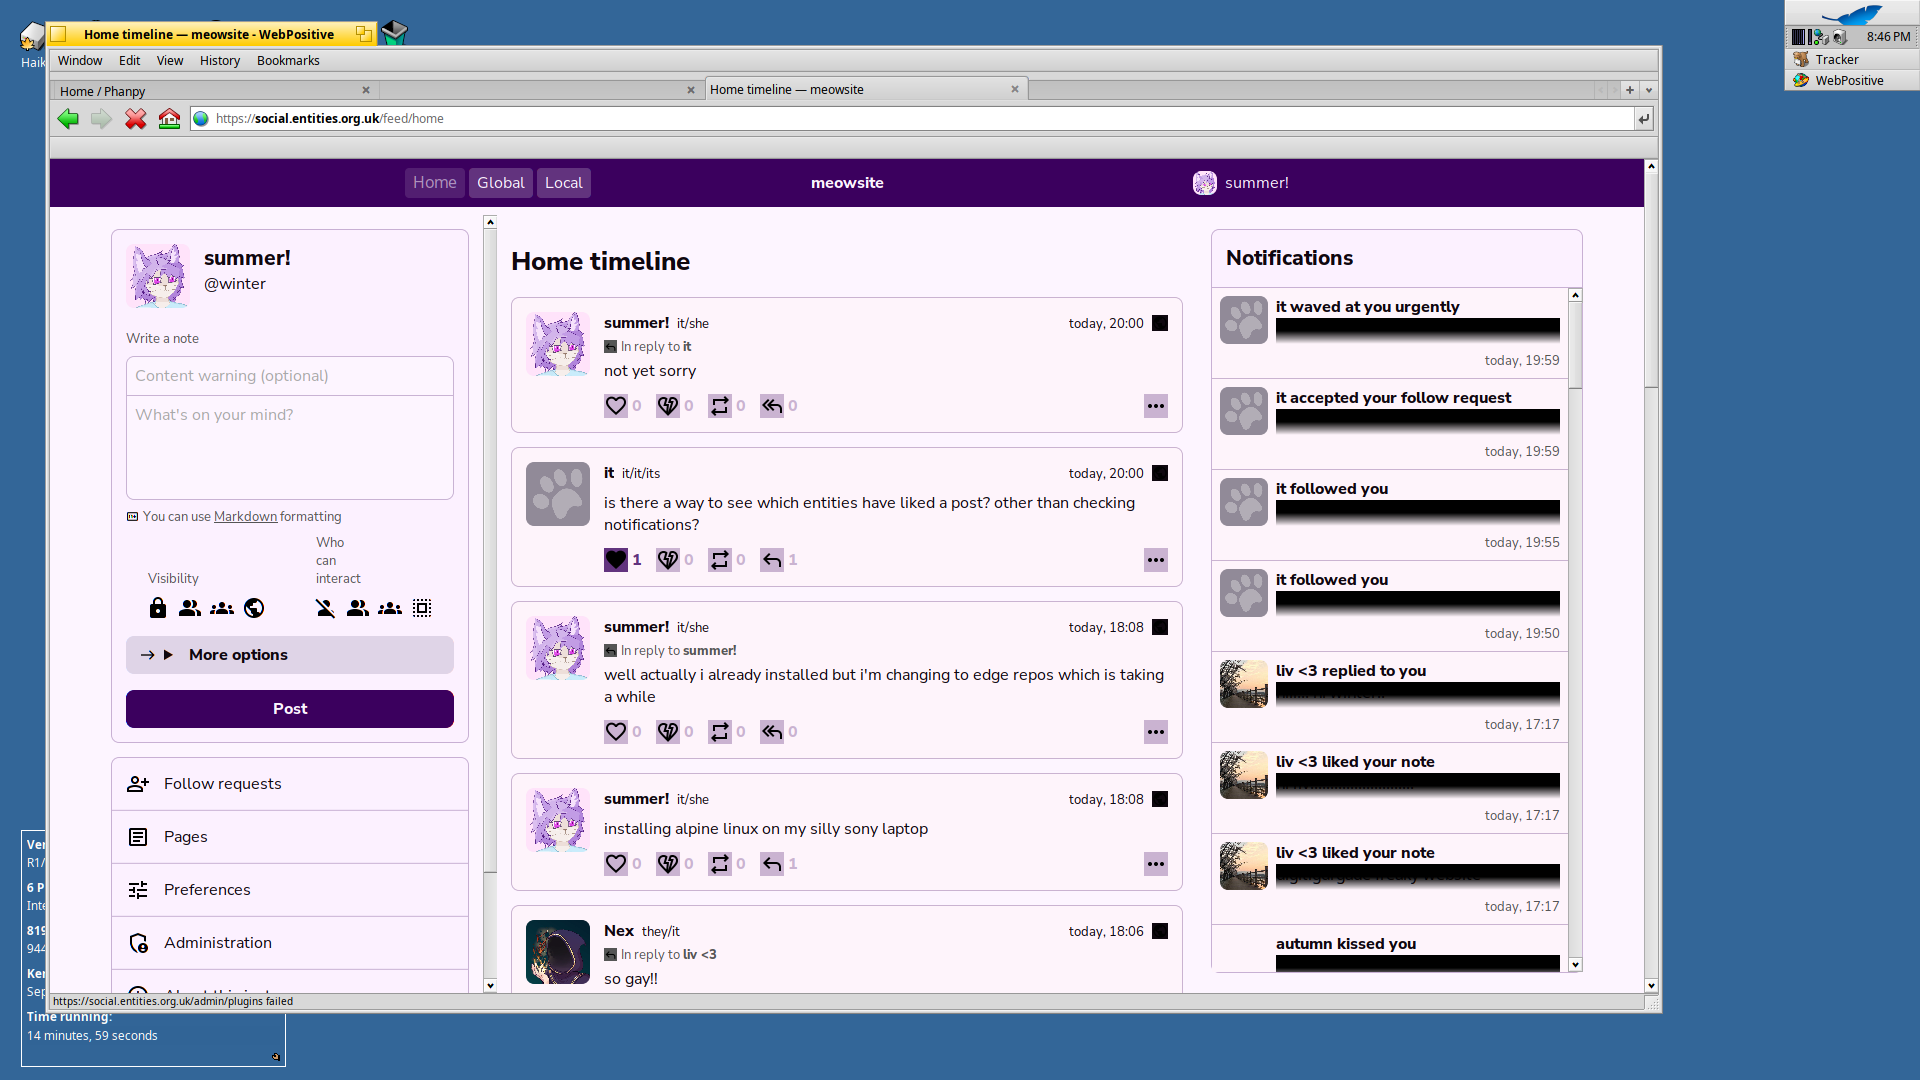Open the browser tab list dropdown
1920x1080 pixels.
[1649, 90]
